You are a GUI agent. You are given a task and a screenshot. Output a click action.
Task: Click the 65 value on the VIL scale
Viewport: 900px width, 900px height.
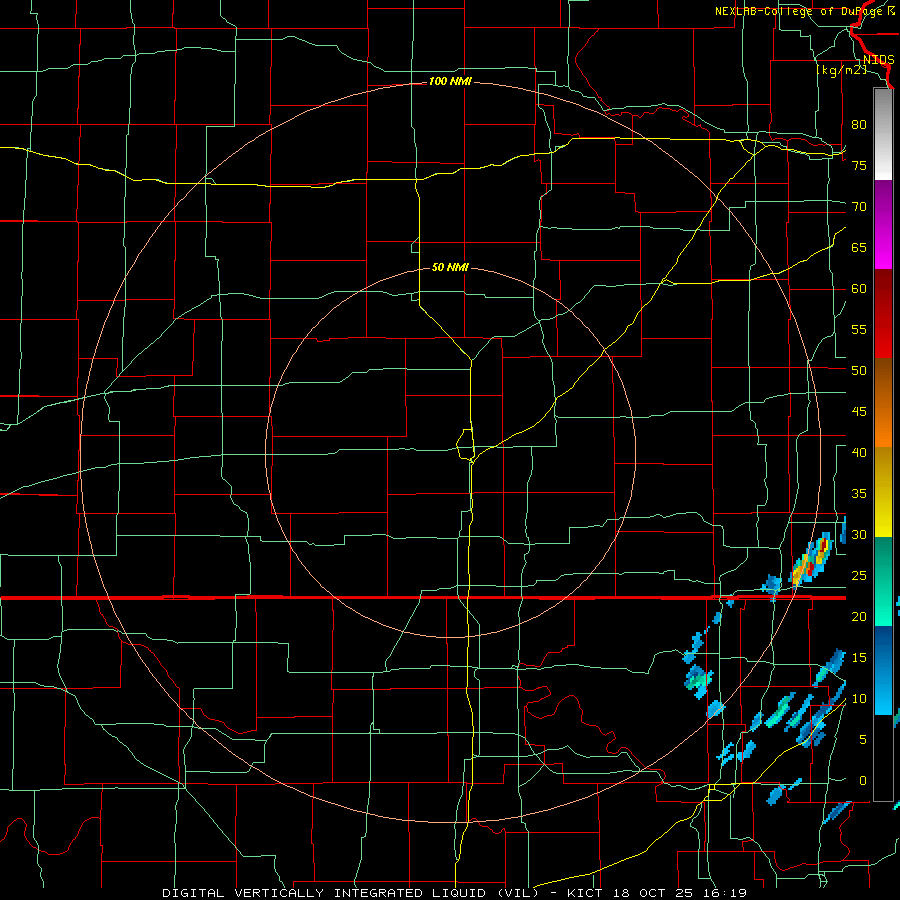click(x=859, y=247)
